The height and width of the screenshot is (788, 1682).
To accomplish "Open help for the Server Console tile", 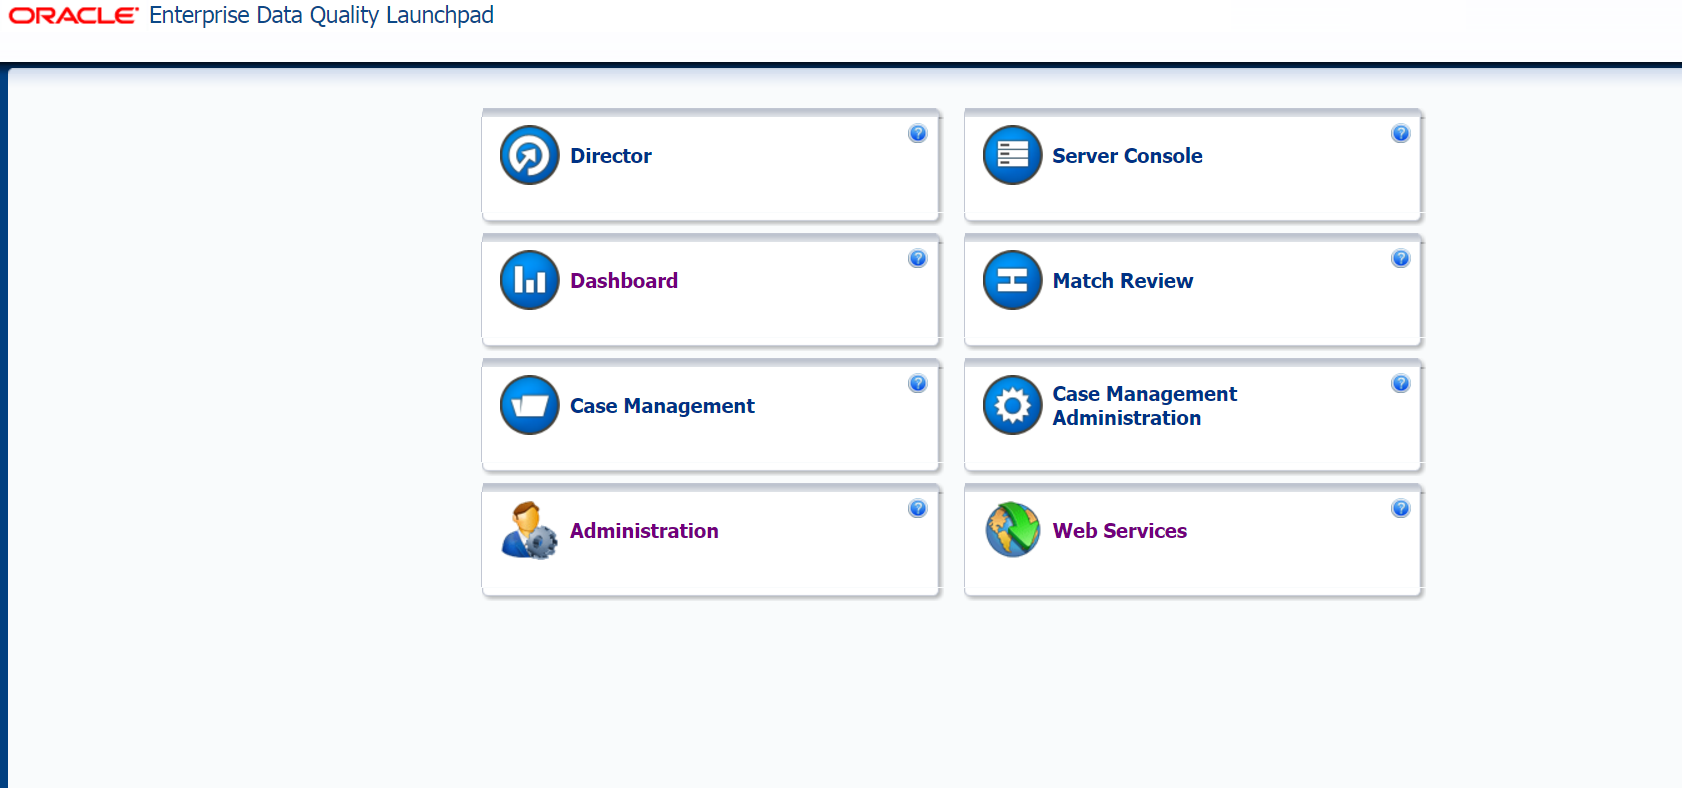I will point(1401,134).
